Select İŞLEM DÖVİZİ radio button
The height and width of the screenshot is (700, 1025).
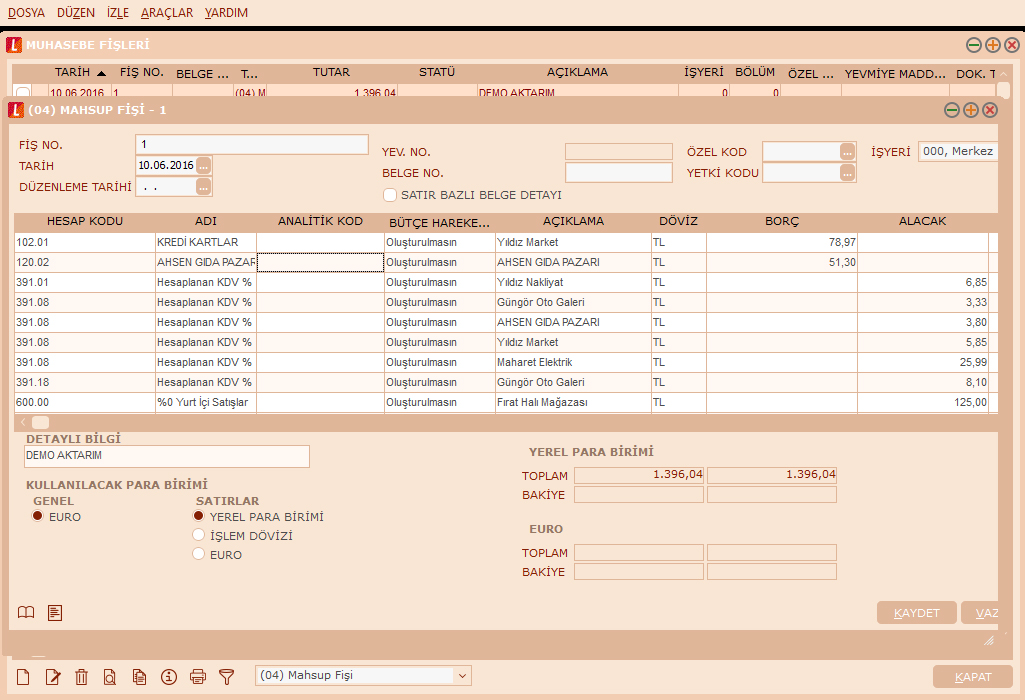pyautogui.click(x=199, y=535)
